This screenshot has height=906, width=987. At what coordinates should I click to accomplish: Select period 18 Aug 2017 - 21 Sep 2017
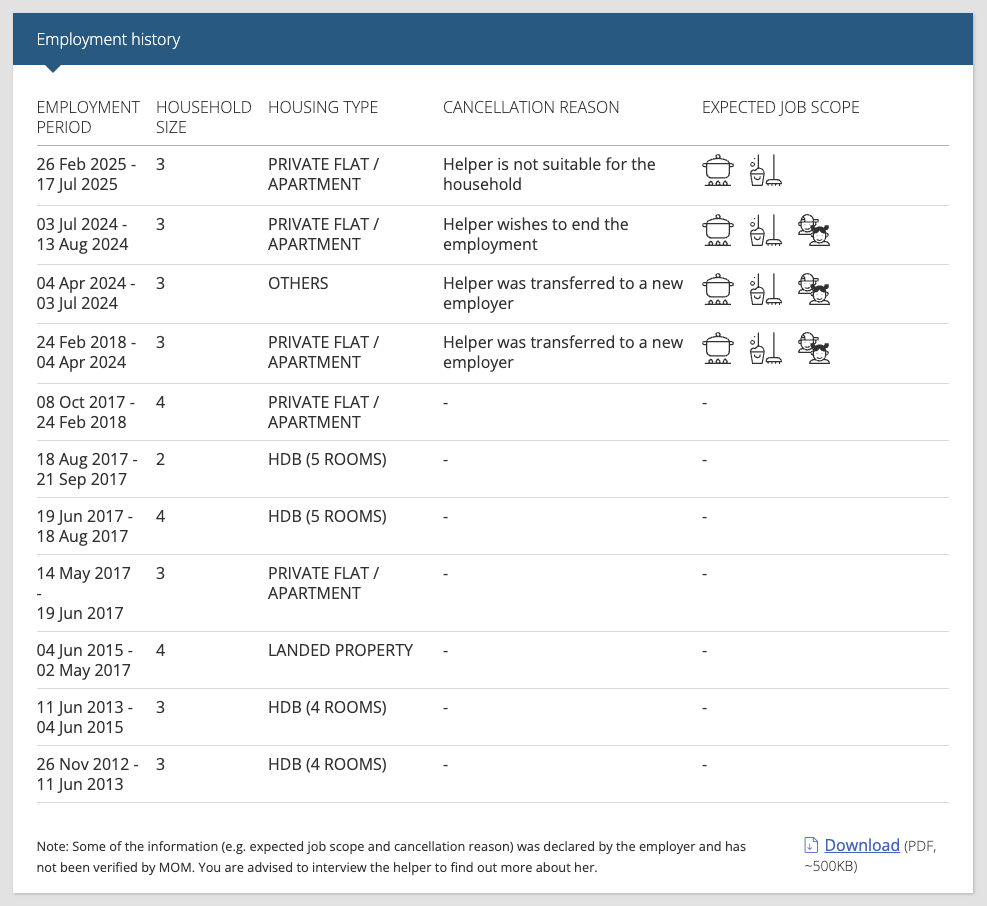pos(87,469)
